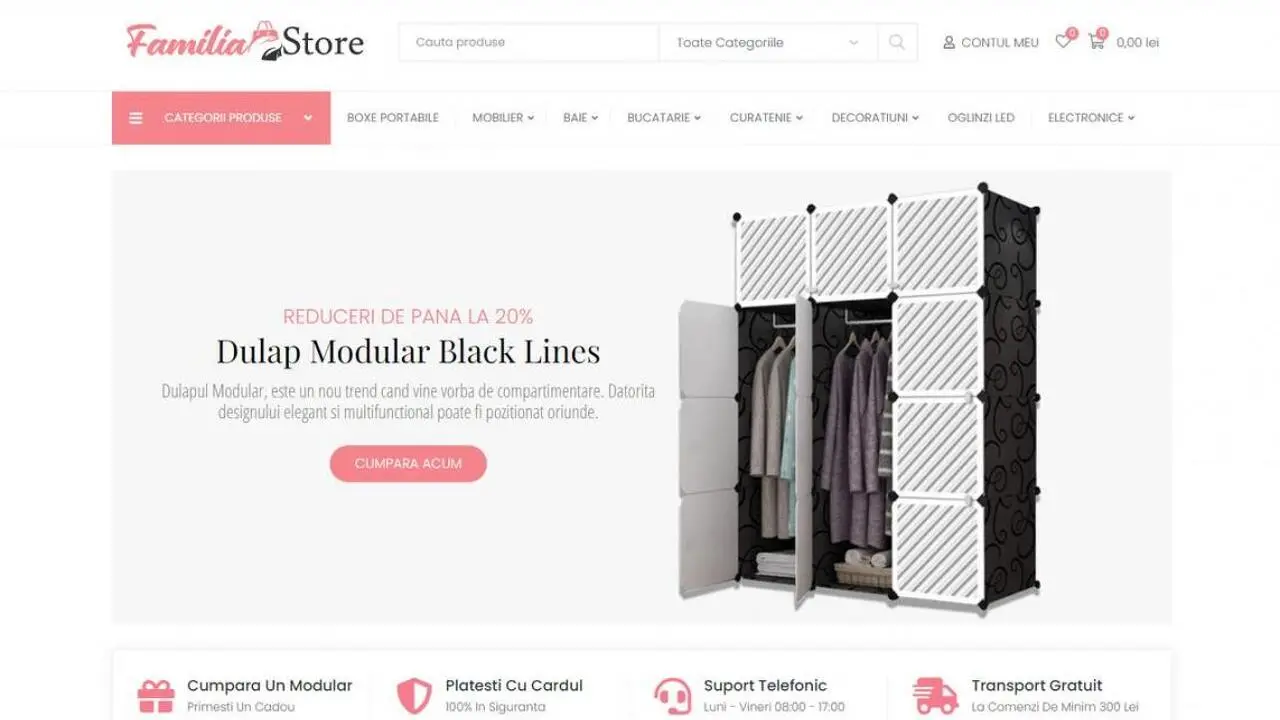Viewport: 1280px width, 720px height.
Task: Click the delivery truck icon
Action: click(935, 695)
